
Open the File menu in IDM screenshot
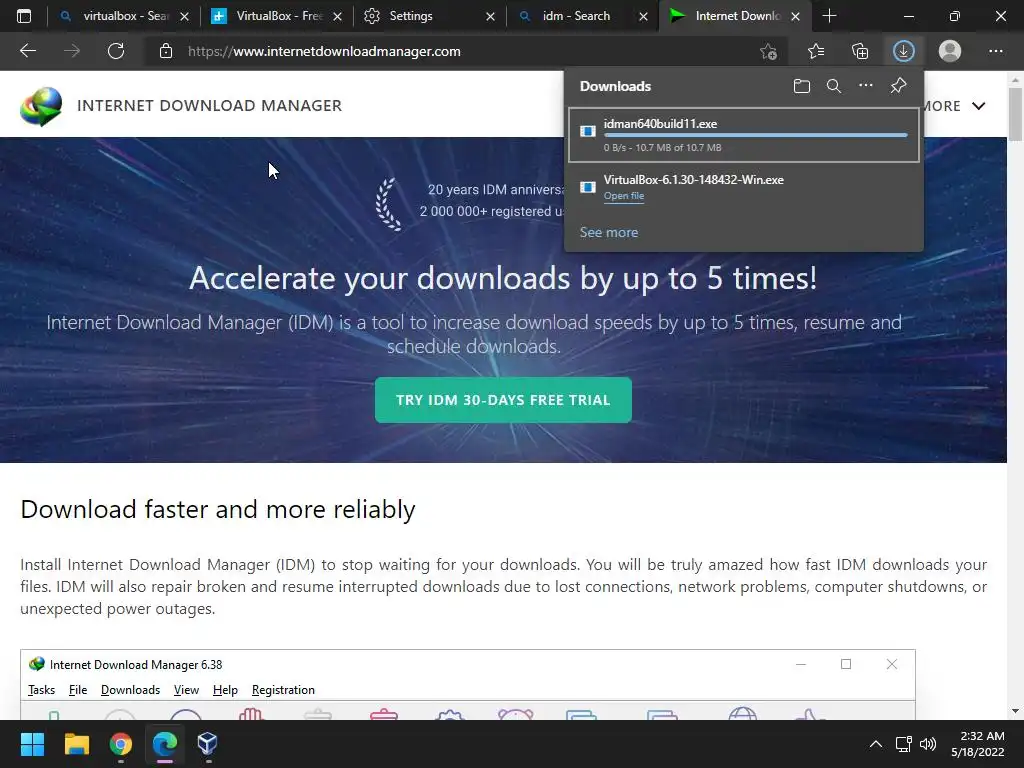pos(78,690)
